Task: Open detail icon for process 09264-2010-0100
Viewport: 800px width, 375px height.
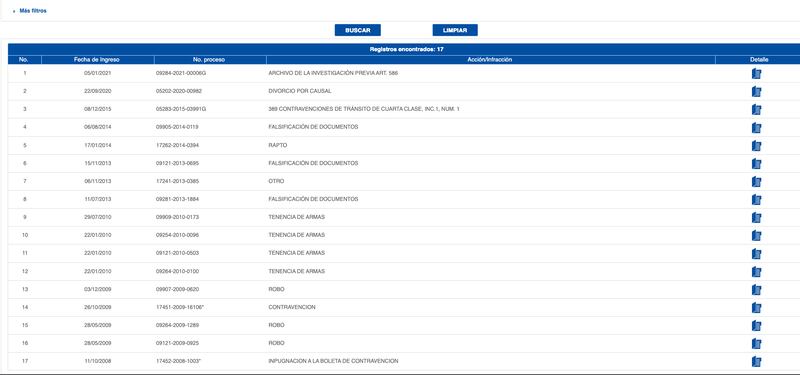Action: point(756,271)
